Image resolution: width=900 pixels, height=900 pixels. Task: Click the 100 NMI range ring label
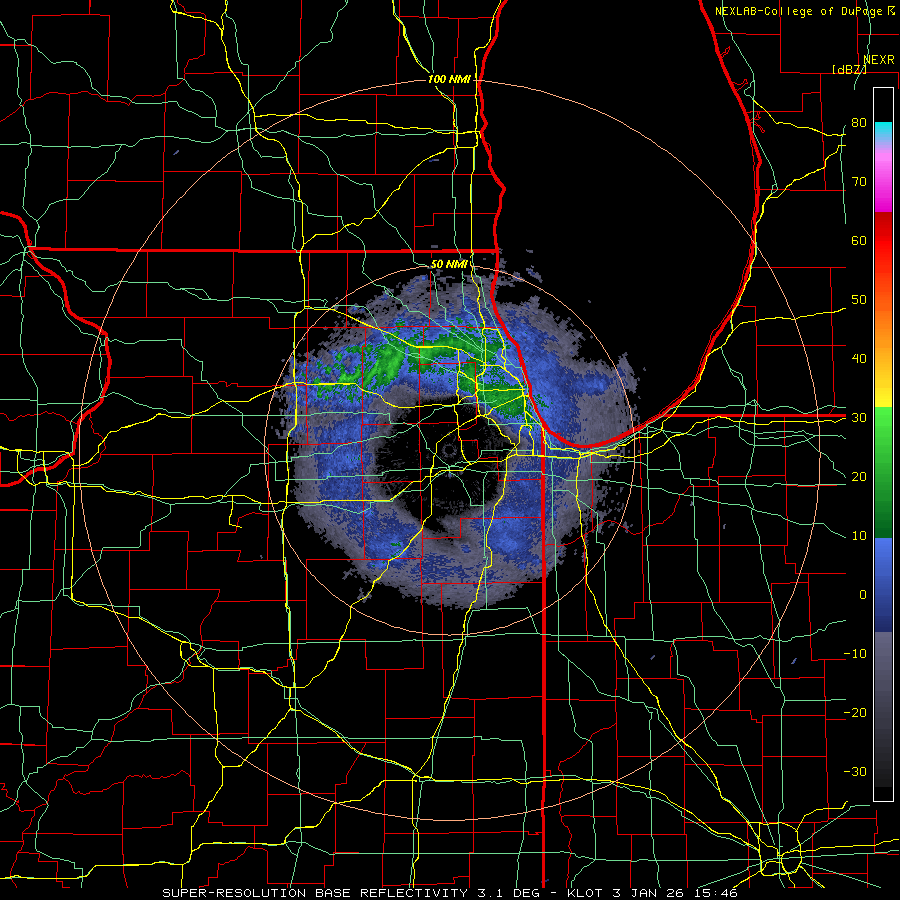click(x=449, y=79)
